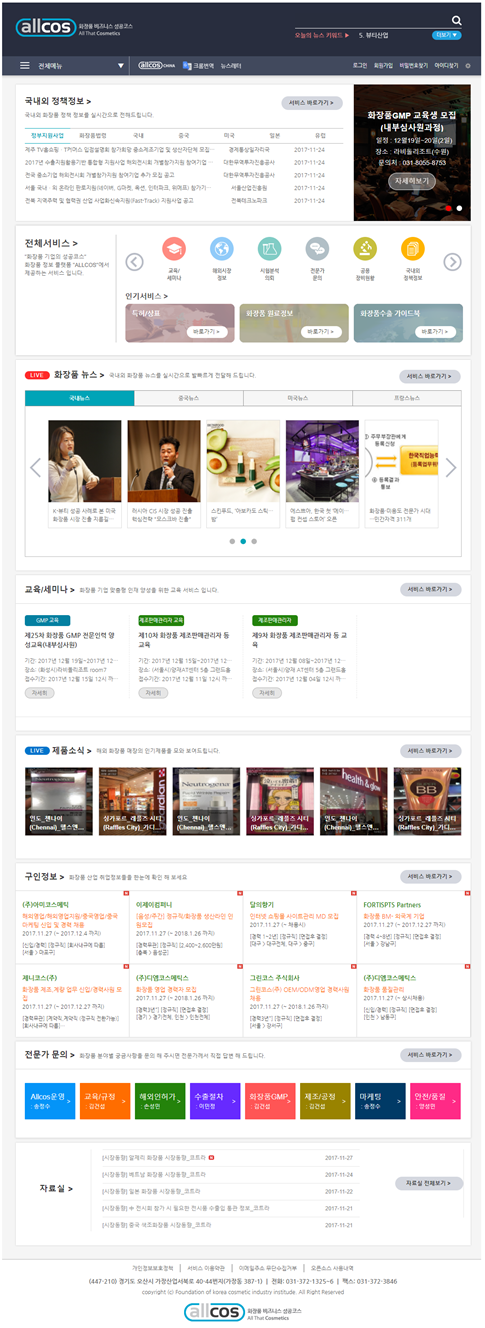Open the 전문가 문의 chat icon
The width and height of the screenshot is (485, 1328).
point(317,248)
